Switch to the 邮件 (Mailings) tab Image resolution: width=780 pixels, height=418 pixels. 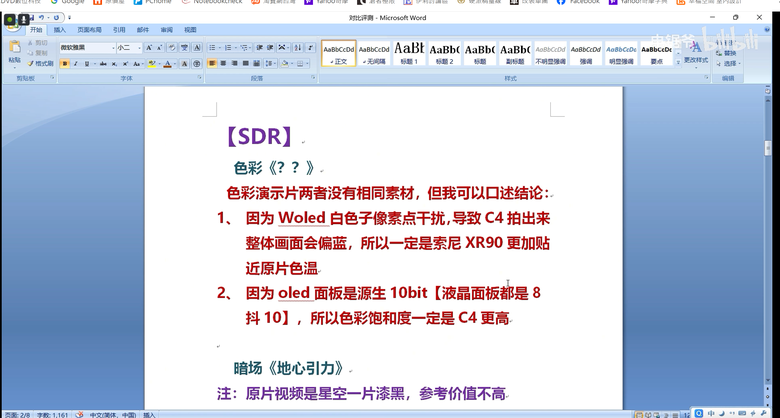point(143,30)
